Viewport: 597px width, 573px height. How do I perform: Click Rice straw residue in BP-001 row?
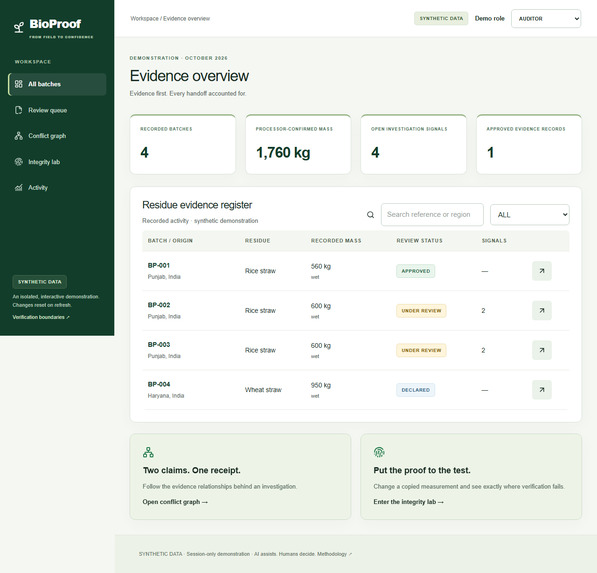[x=260, y=271]
